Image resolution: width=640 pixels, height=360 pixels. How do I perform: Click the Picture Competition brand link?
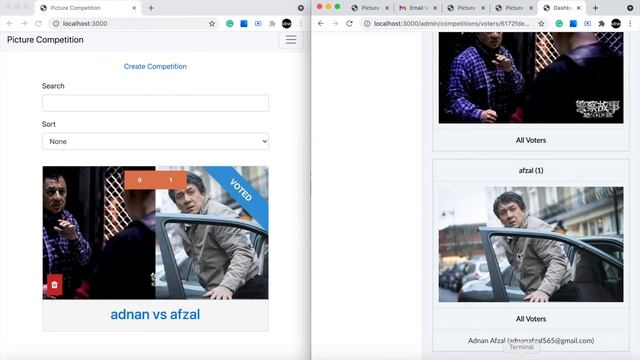pyautogui.click(x=45, y=40)
